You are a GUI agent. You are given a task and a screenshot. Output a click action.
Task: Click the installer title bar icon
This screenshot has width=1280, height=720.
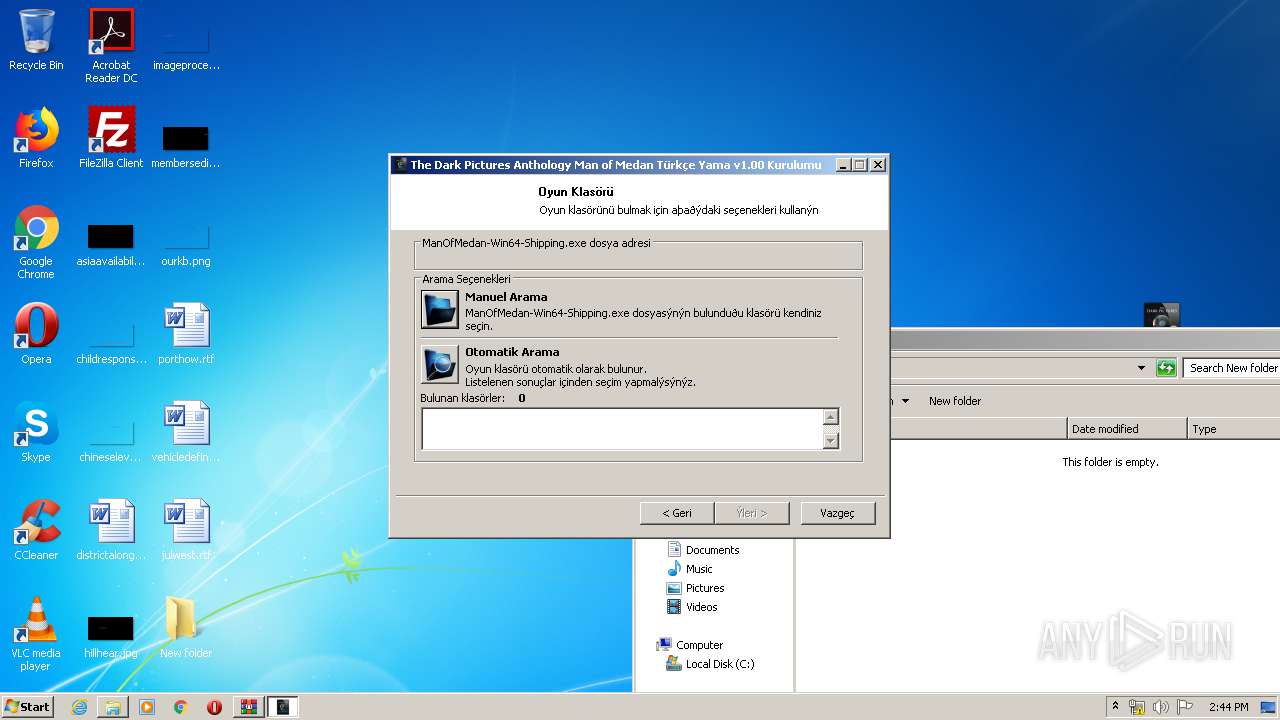coord(401,165)
